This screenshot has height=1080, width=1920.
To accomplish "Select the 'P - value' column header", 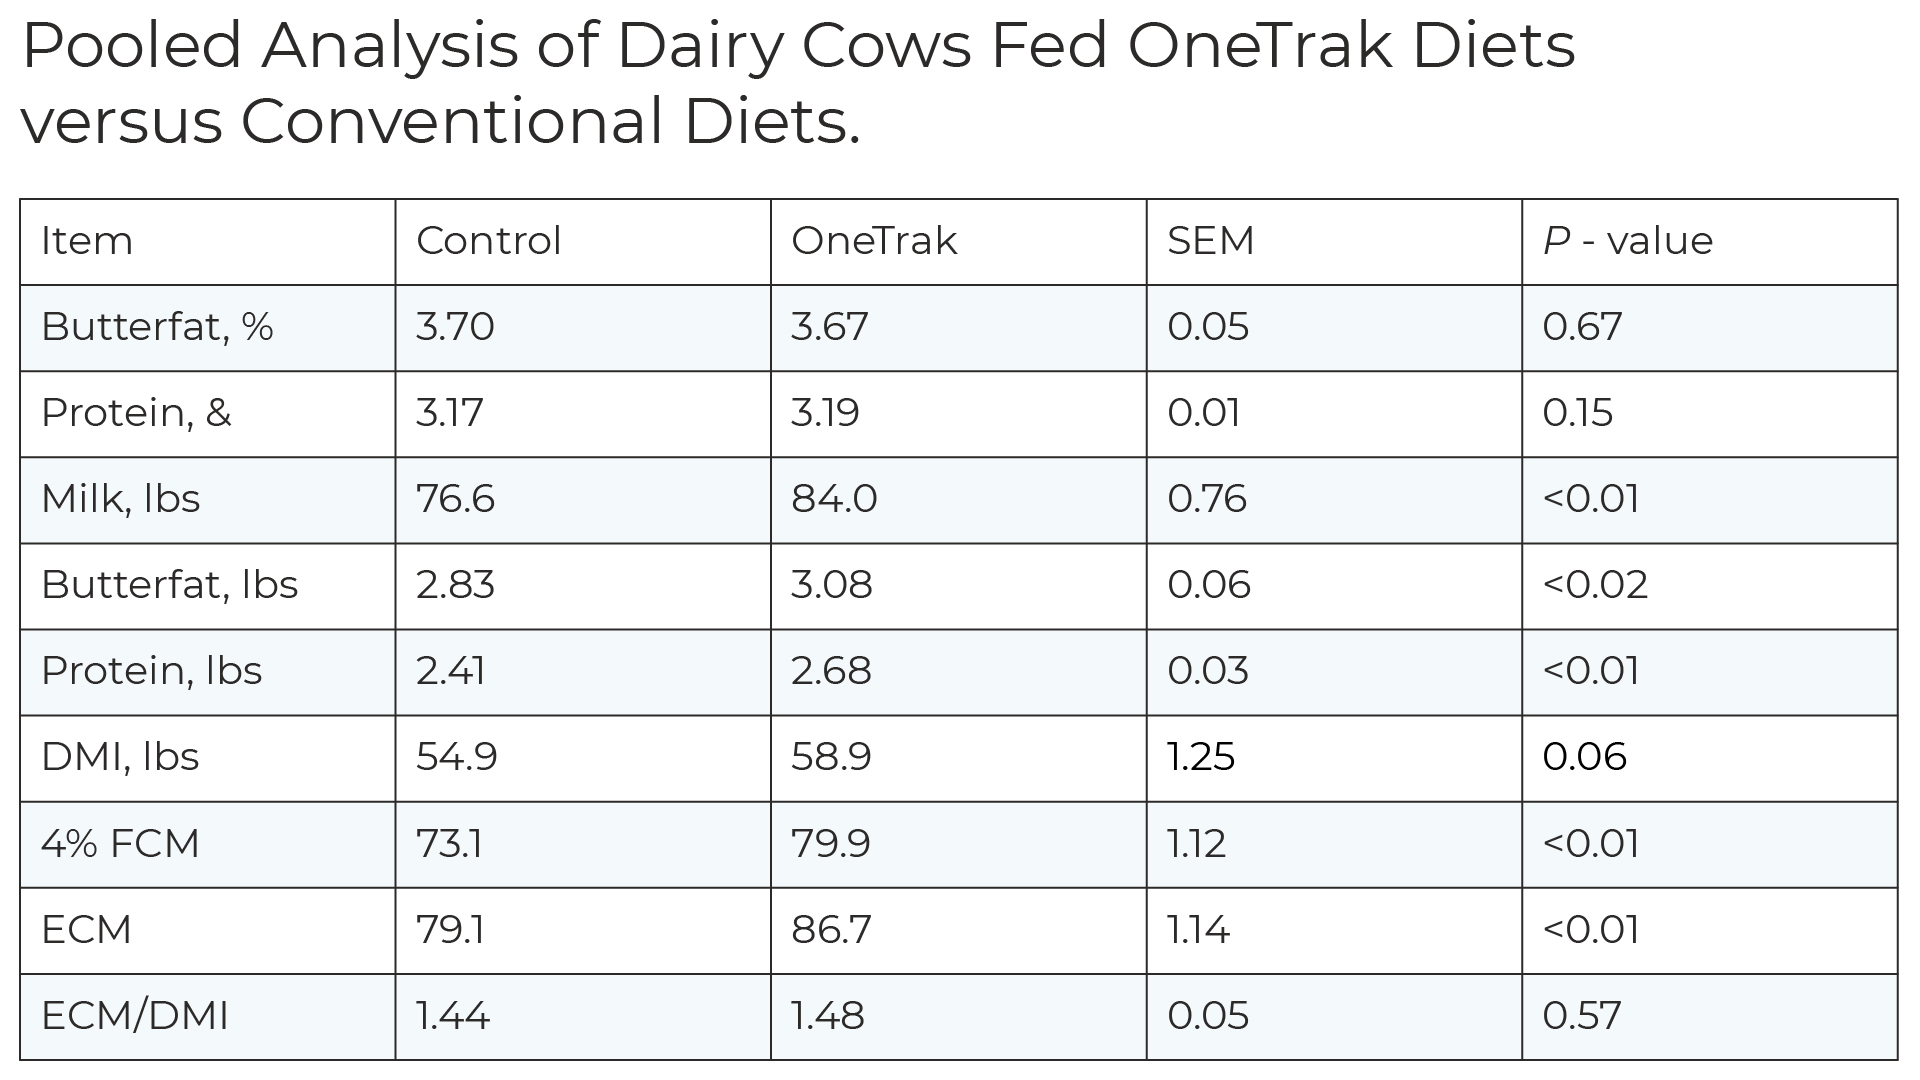I will (1627, 241).
